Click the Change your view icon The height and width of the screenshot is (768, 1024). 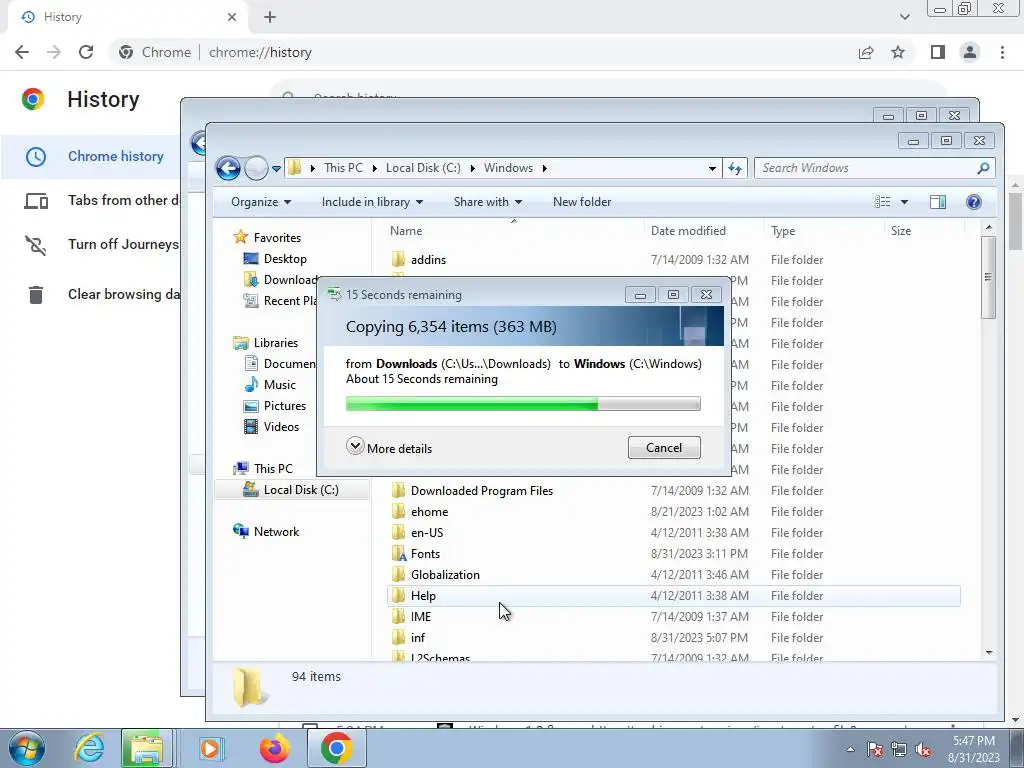882,202
